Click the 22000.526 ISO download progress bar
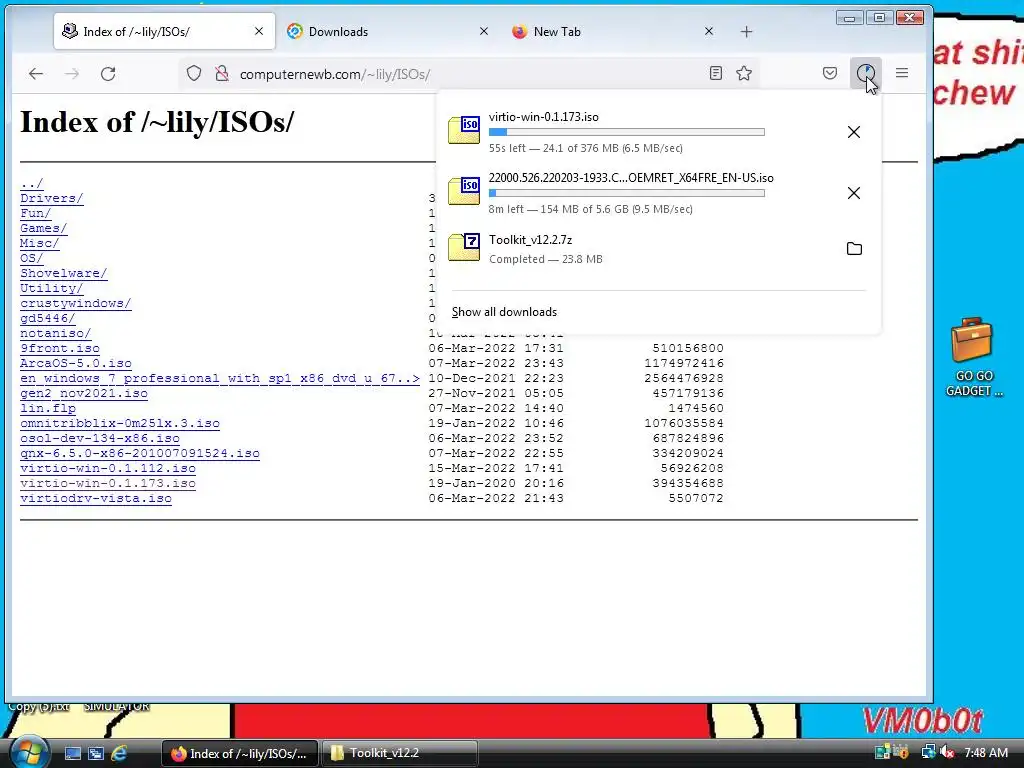The width and height of the screenshot is (1024, 768). 626,193
